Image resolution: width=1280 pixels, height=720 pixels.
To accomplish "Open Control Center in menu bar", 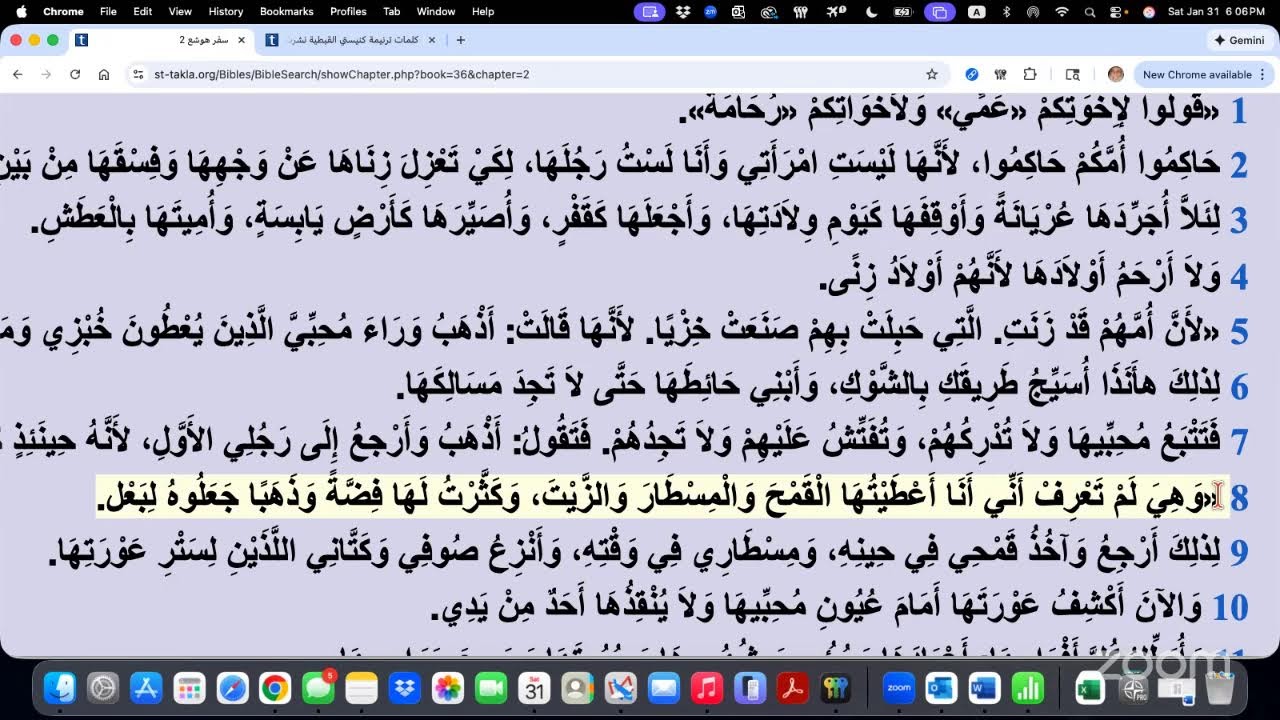I will click(x=1118, y=11).
